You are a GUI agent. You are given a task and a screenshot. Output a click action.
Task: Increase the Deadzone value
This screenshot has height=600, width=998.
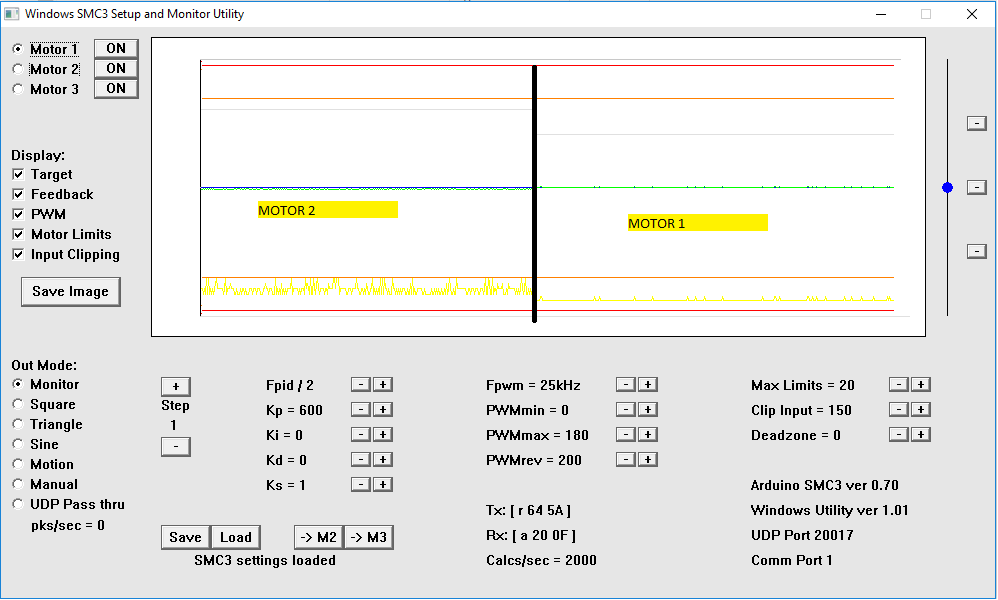point(920,434)
